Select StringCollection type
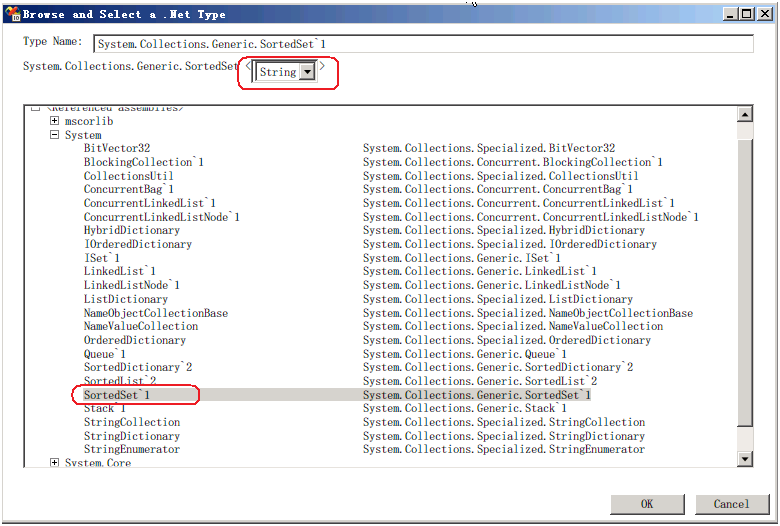780x526 pixels. 132,422
